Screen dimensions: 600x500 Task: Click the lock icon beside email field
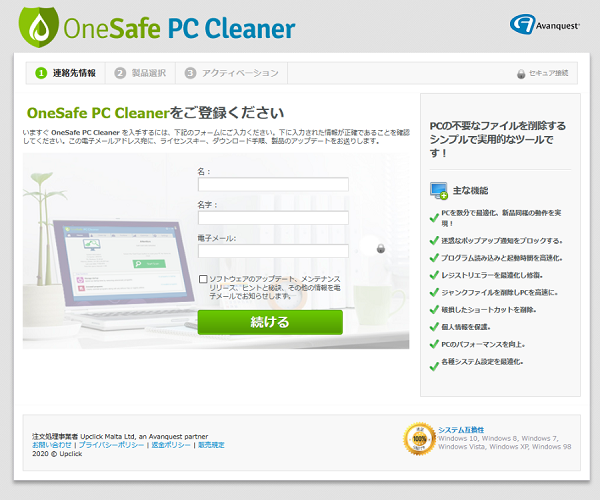pyautogui.click(x=381, y=248)
